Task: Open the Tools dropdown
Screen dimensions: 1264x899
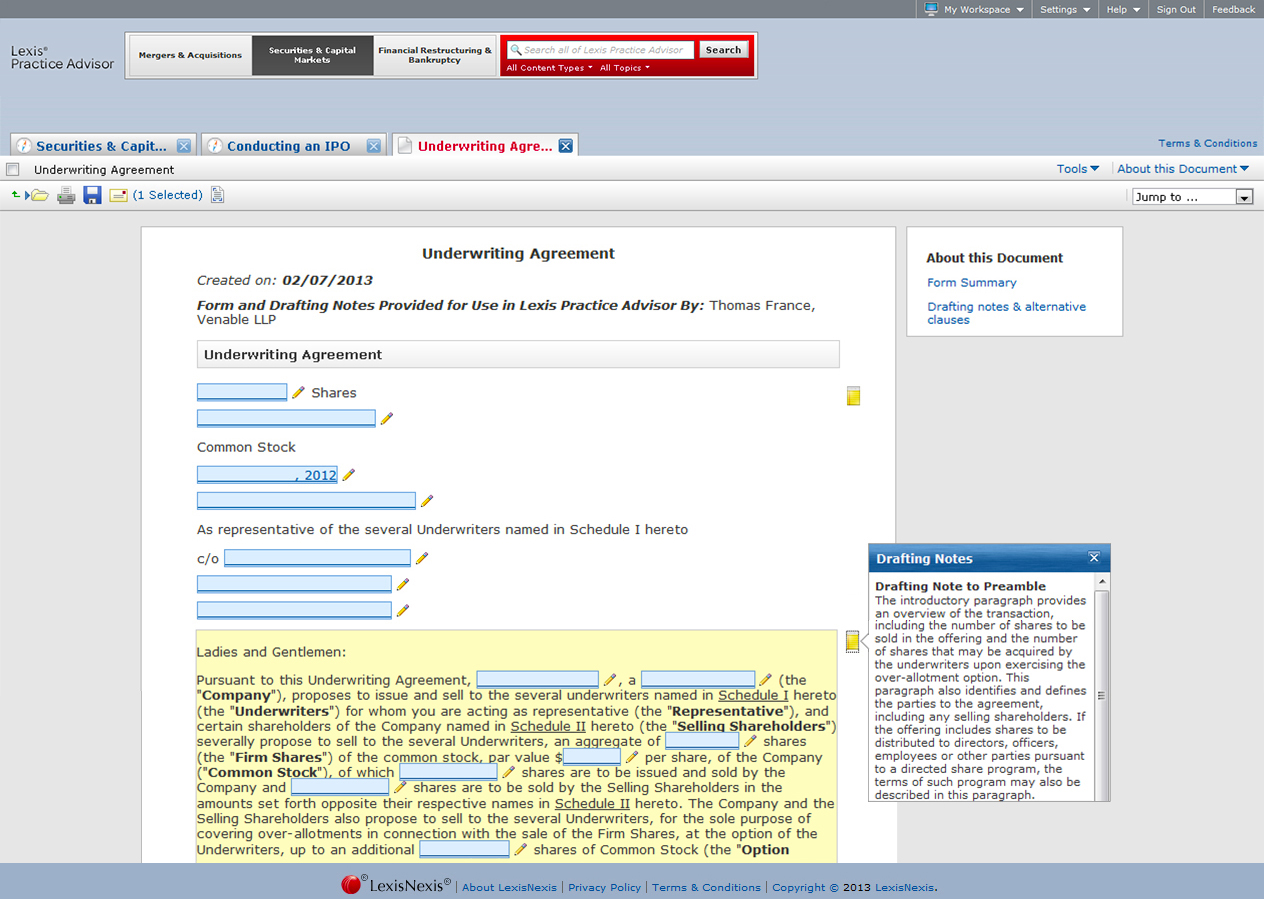Action: (1078, 169)
